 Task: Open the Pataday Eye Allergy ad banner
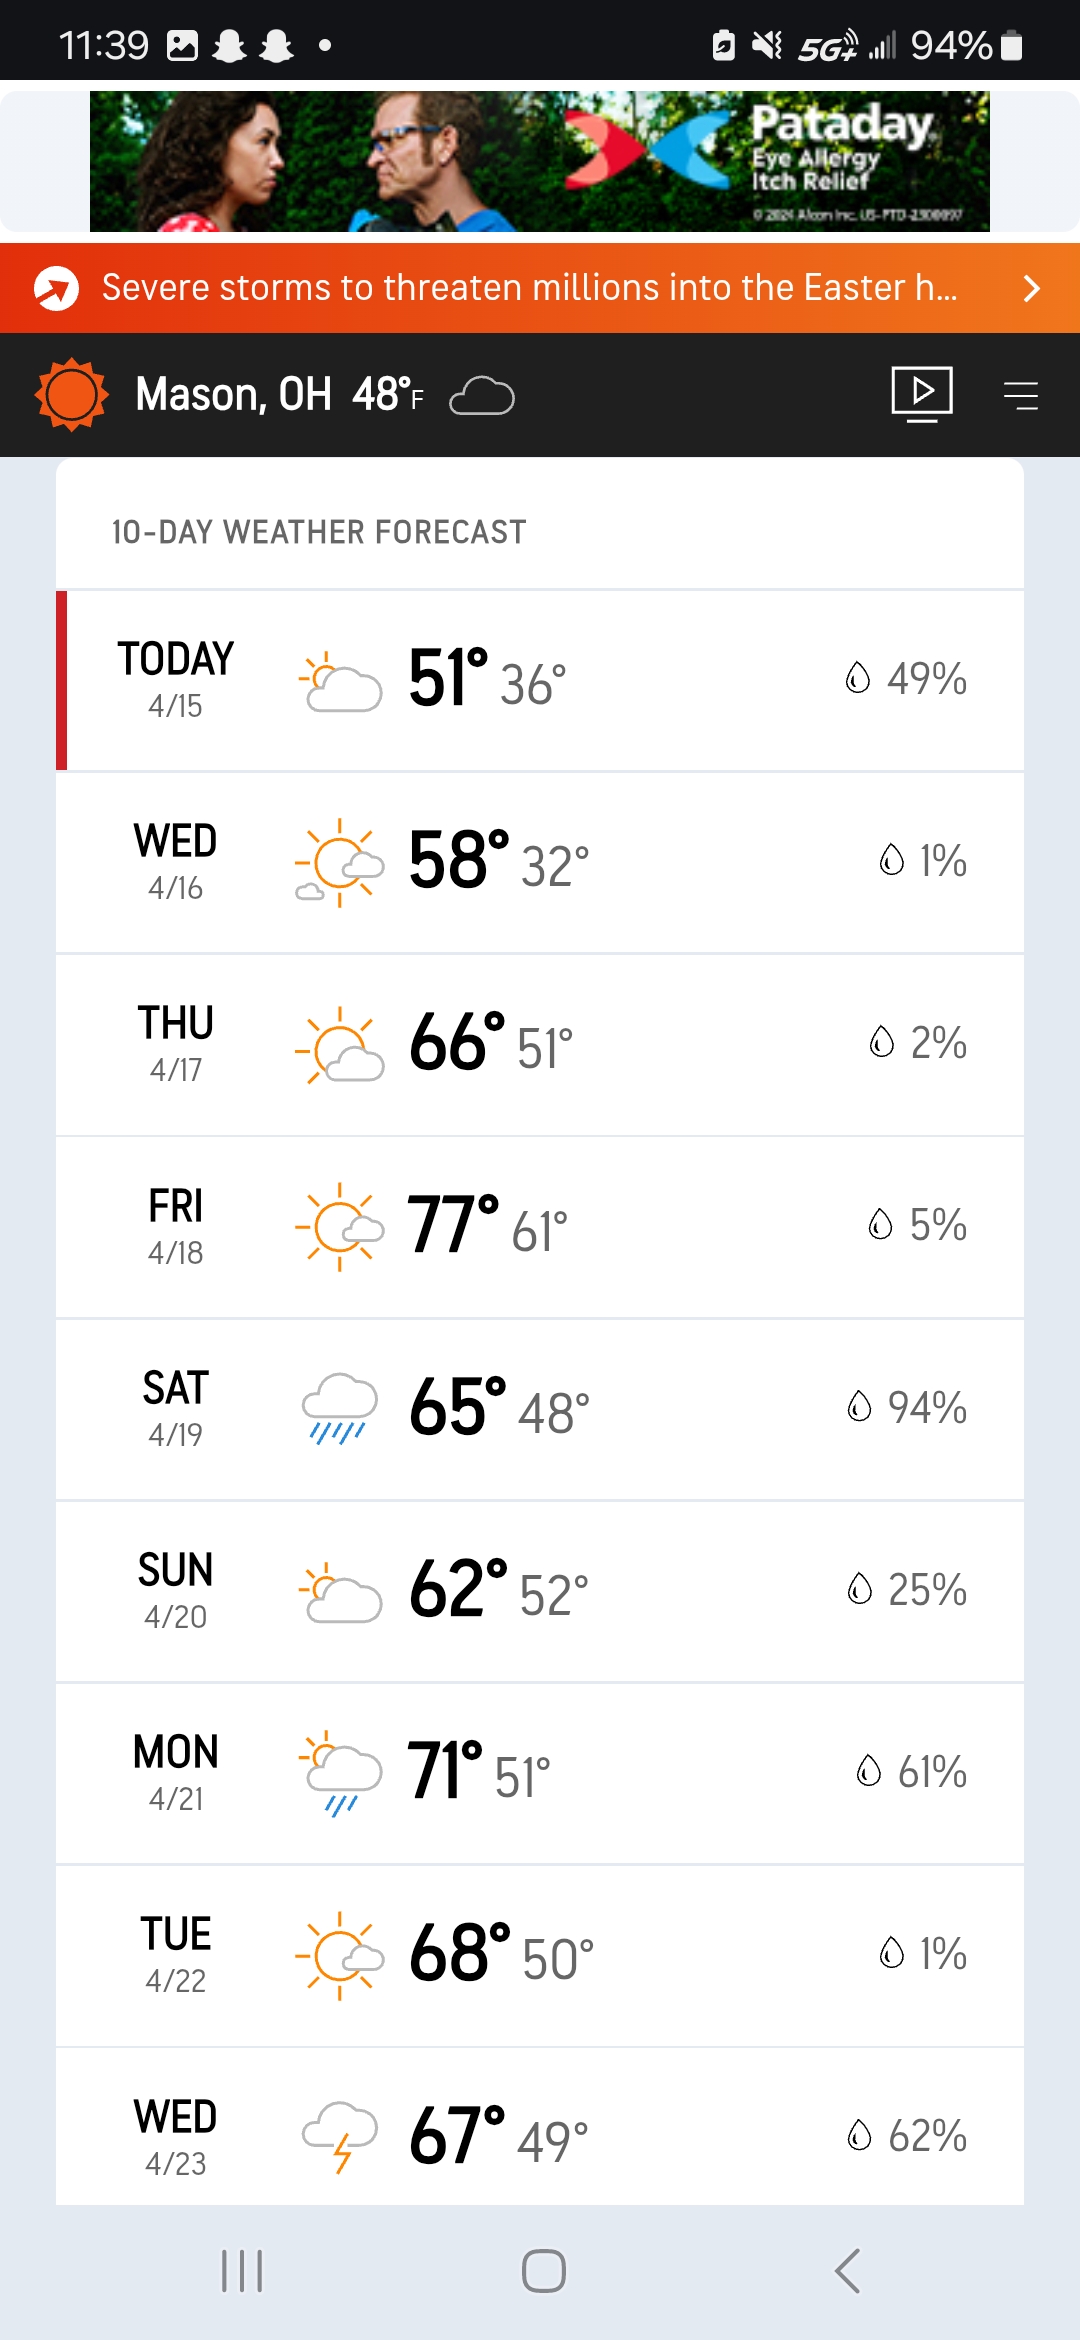pos(540,161)
